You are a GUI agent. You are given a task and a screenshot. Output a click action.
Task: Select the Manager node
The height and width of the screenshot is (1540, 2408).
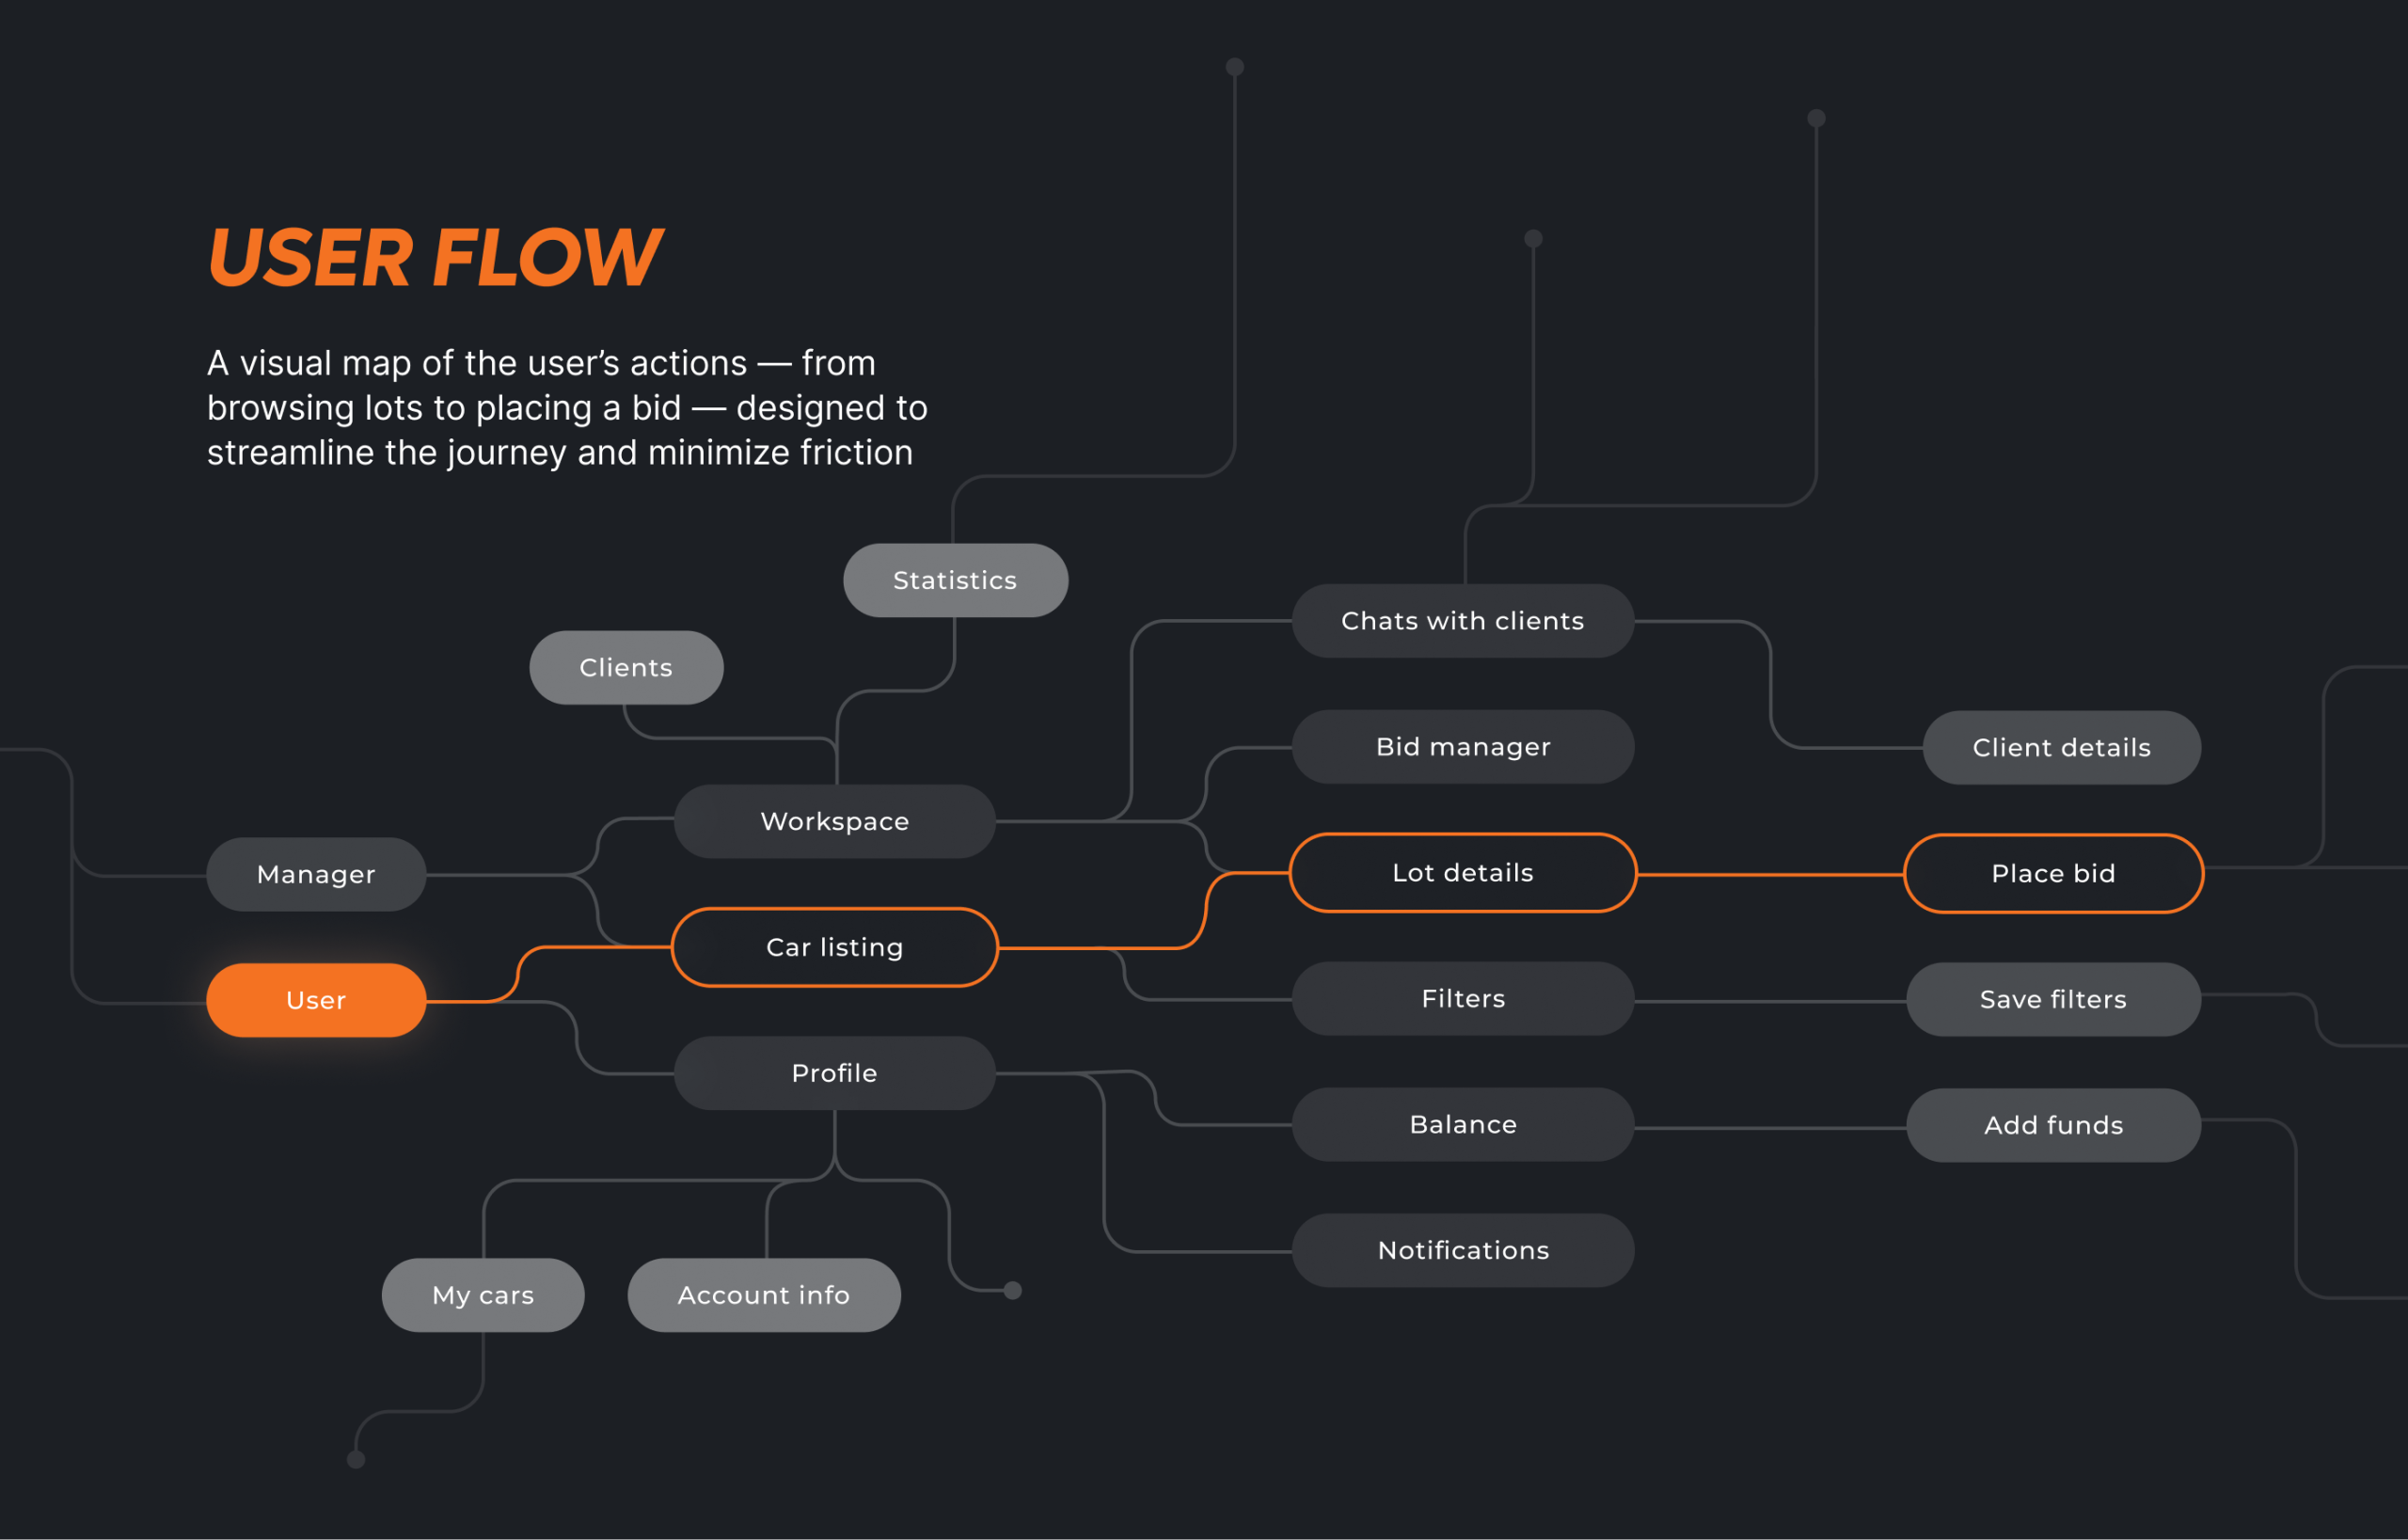coord(316,874)
